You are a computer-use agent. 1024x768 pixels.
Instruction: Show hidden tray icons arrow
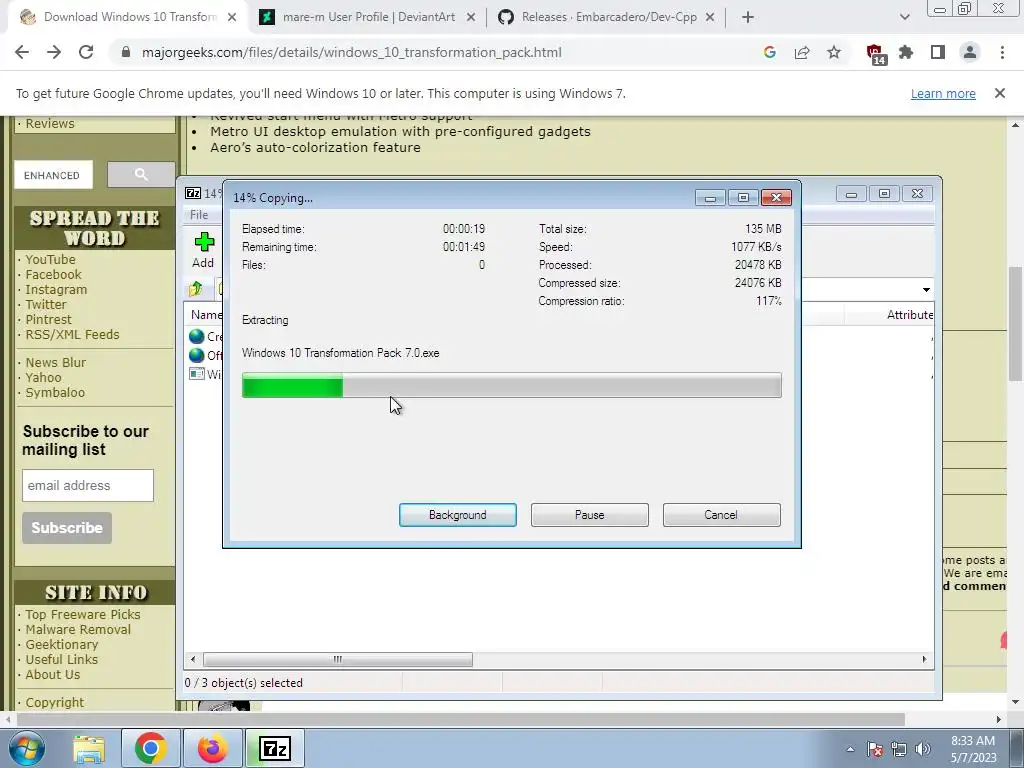click(x=850, y=749)
